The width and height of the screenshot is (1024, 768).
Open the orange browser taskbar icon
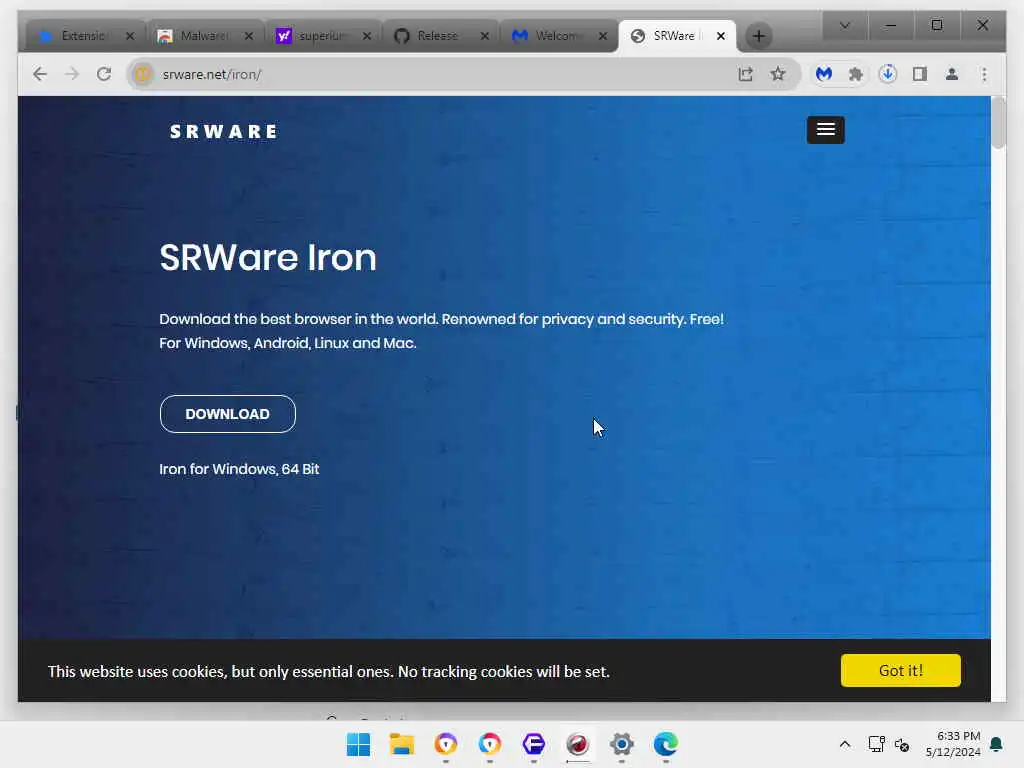tap(446, 744)
